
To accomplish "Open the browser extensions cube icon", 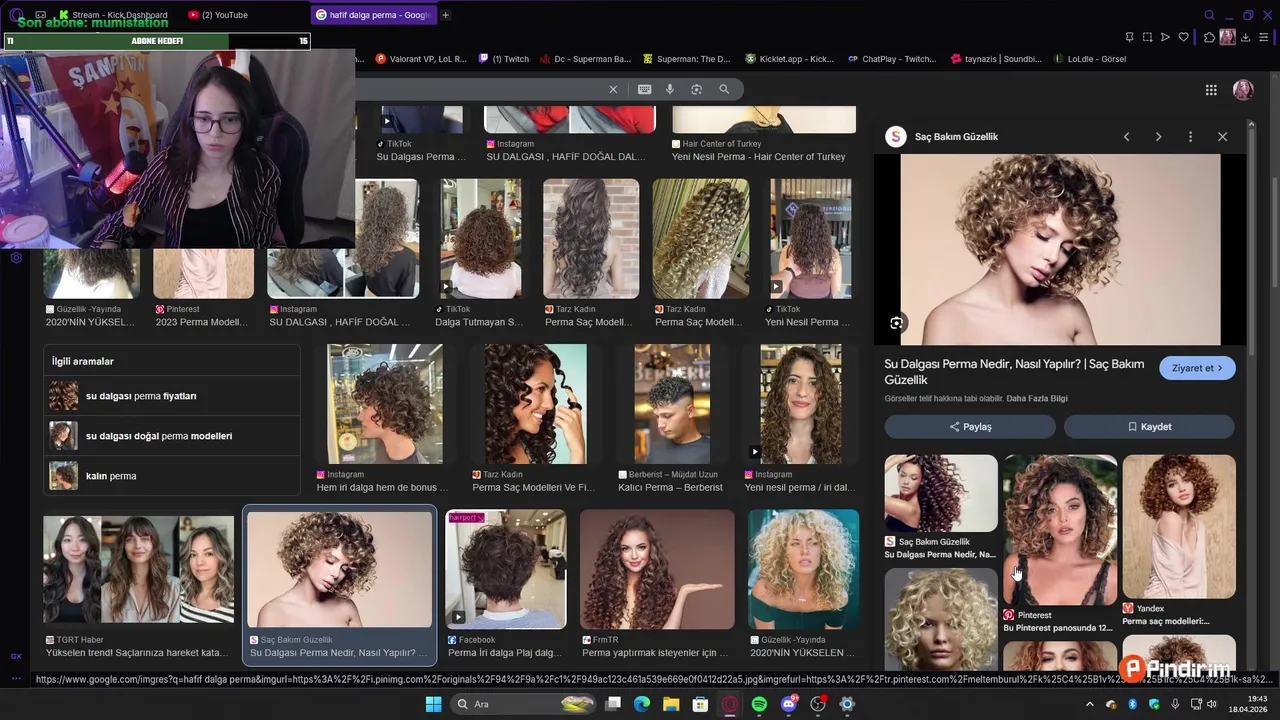I will (x=1209, y=37).
